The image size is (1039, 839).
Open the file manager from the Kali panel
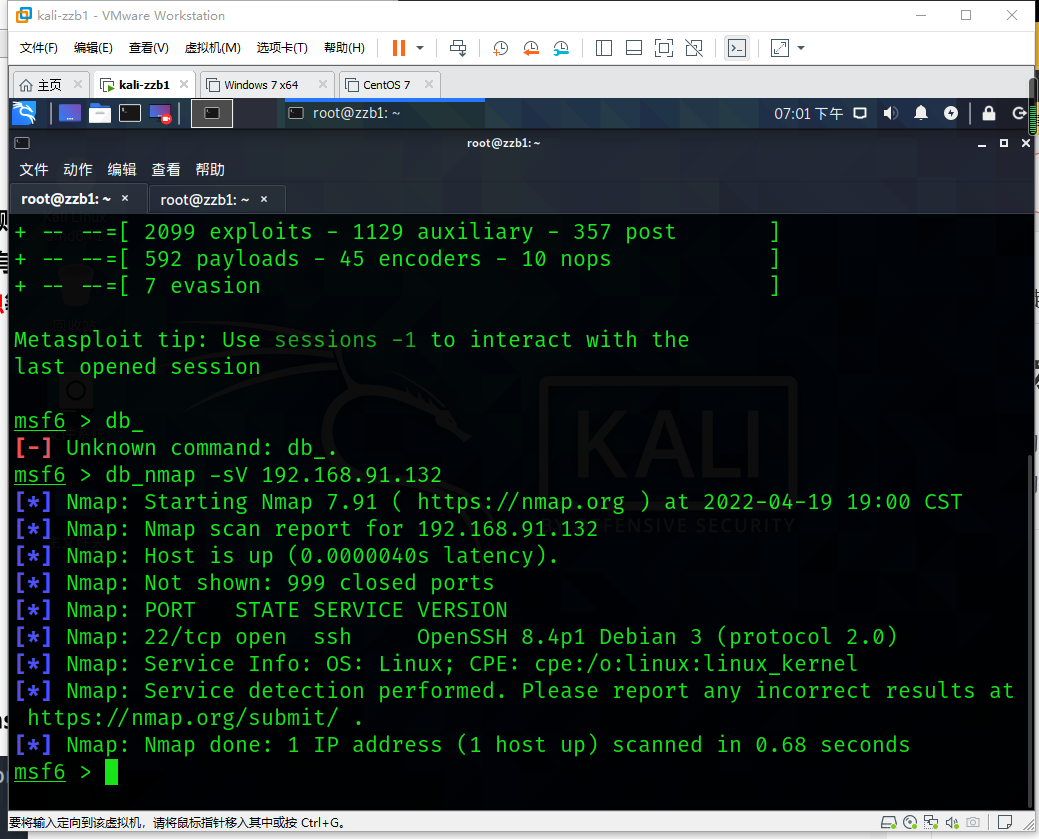(x=100, y=113)
